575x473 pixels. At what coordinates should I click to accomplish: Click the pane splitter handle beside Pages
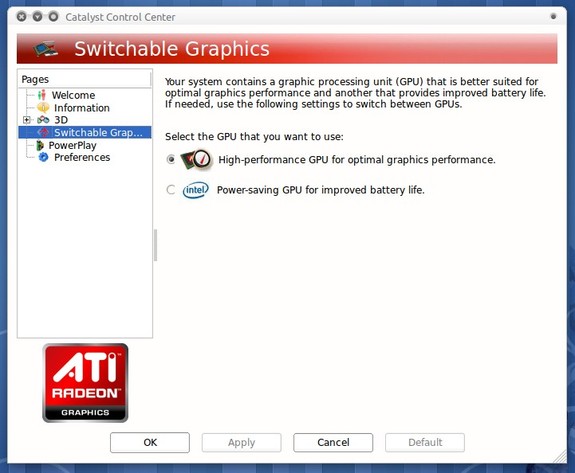coord(155,245)
